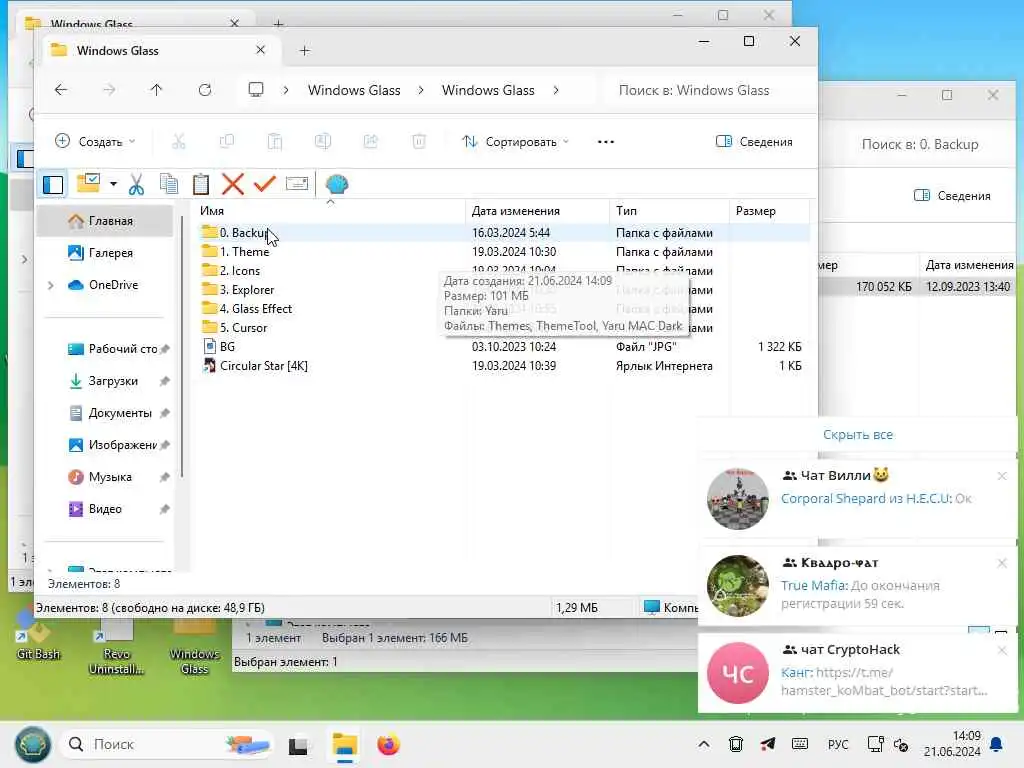The height and width of the screenshot is (768, 1024).
Task: Click the folder options icon in classic toolbar
Action: click(x=89, y=184)
